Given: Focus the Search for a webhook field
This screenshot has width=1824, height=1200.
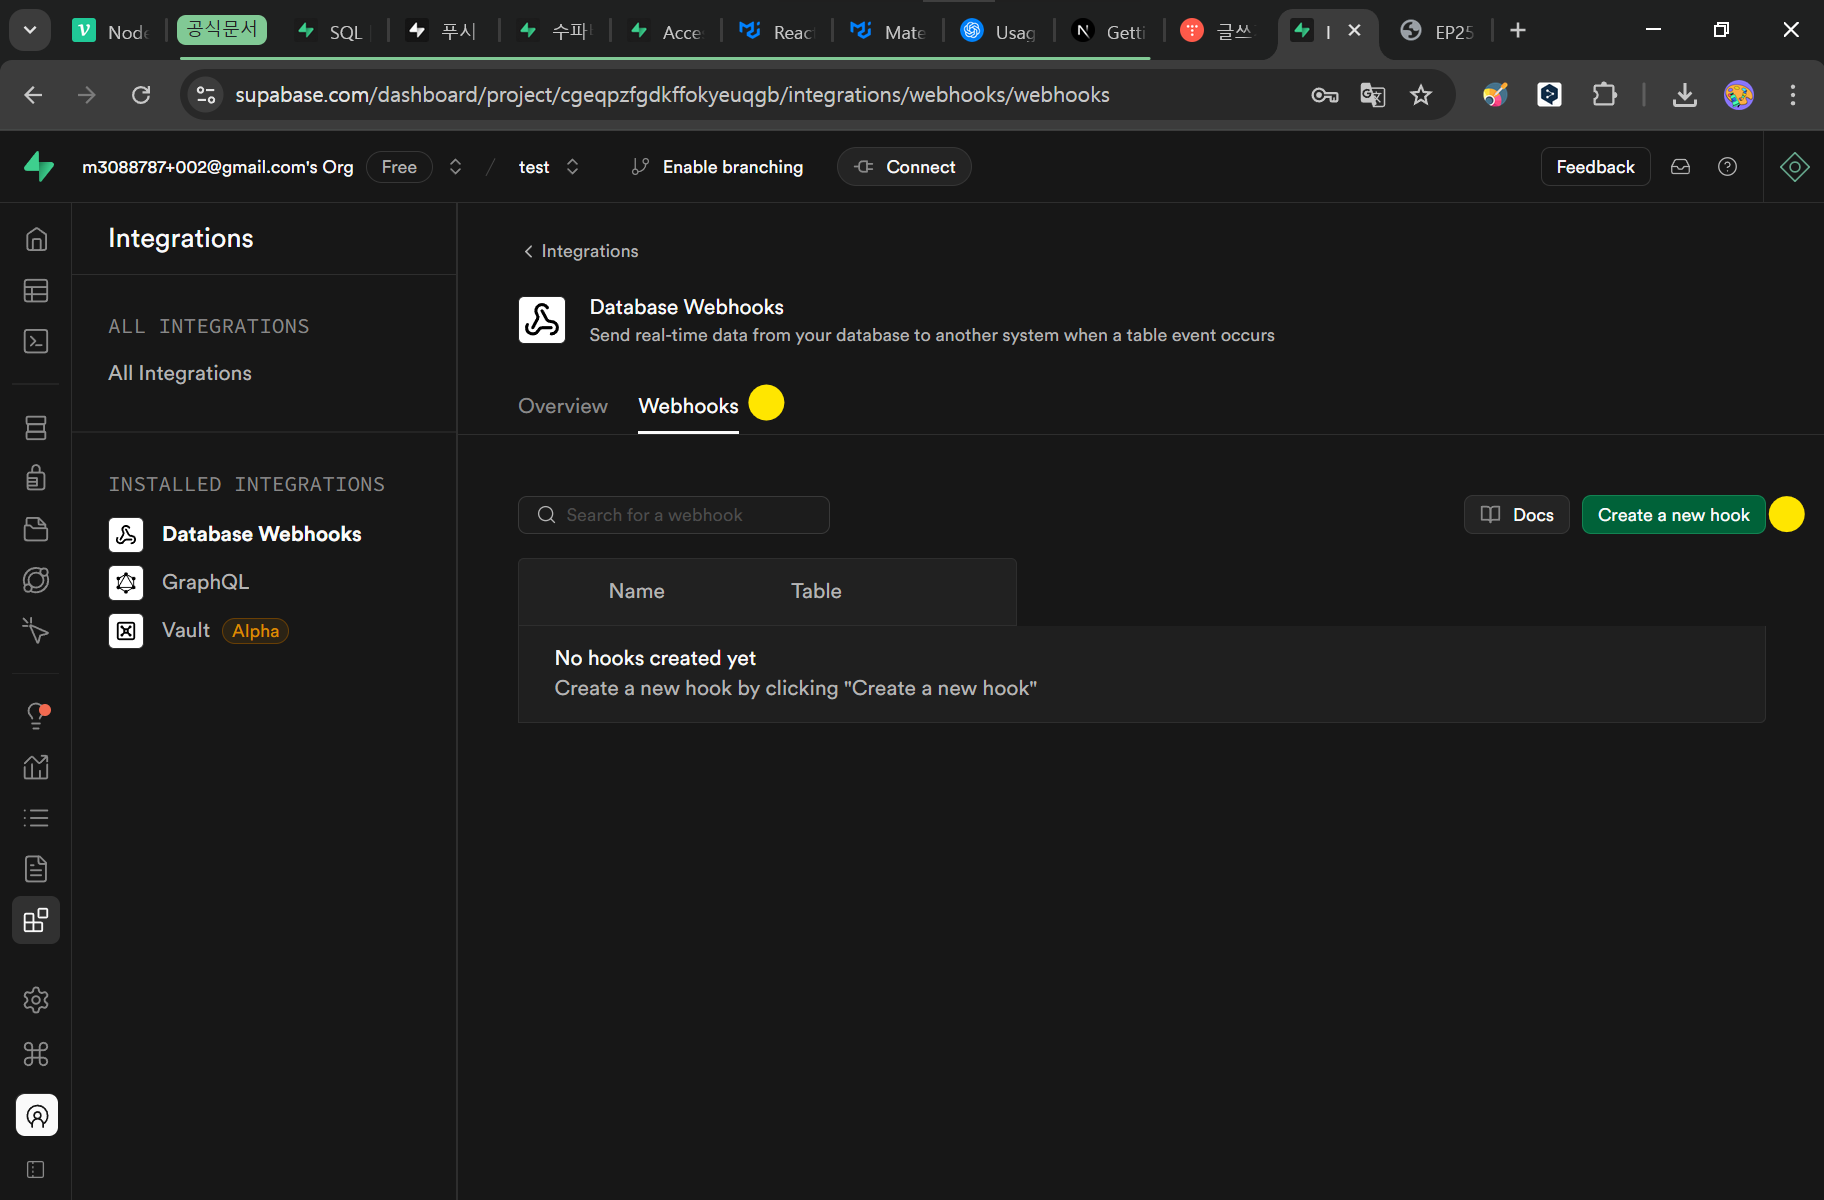Looking at the screenshot, I should click(x=674, y=515).
